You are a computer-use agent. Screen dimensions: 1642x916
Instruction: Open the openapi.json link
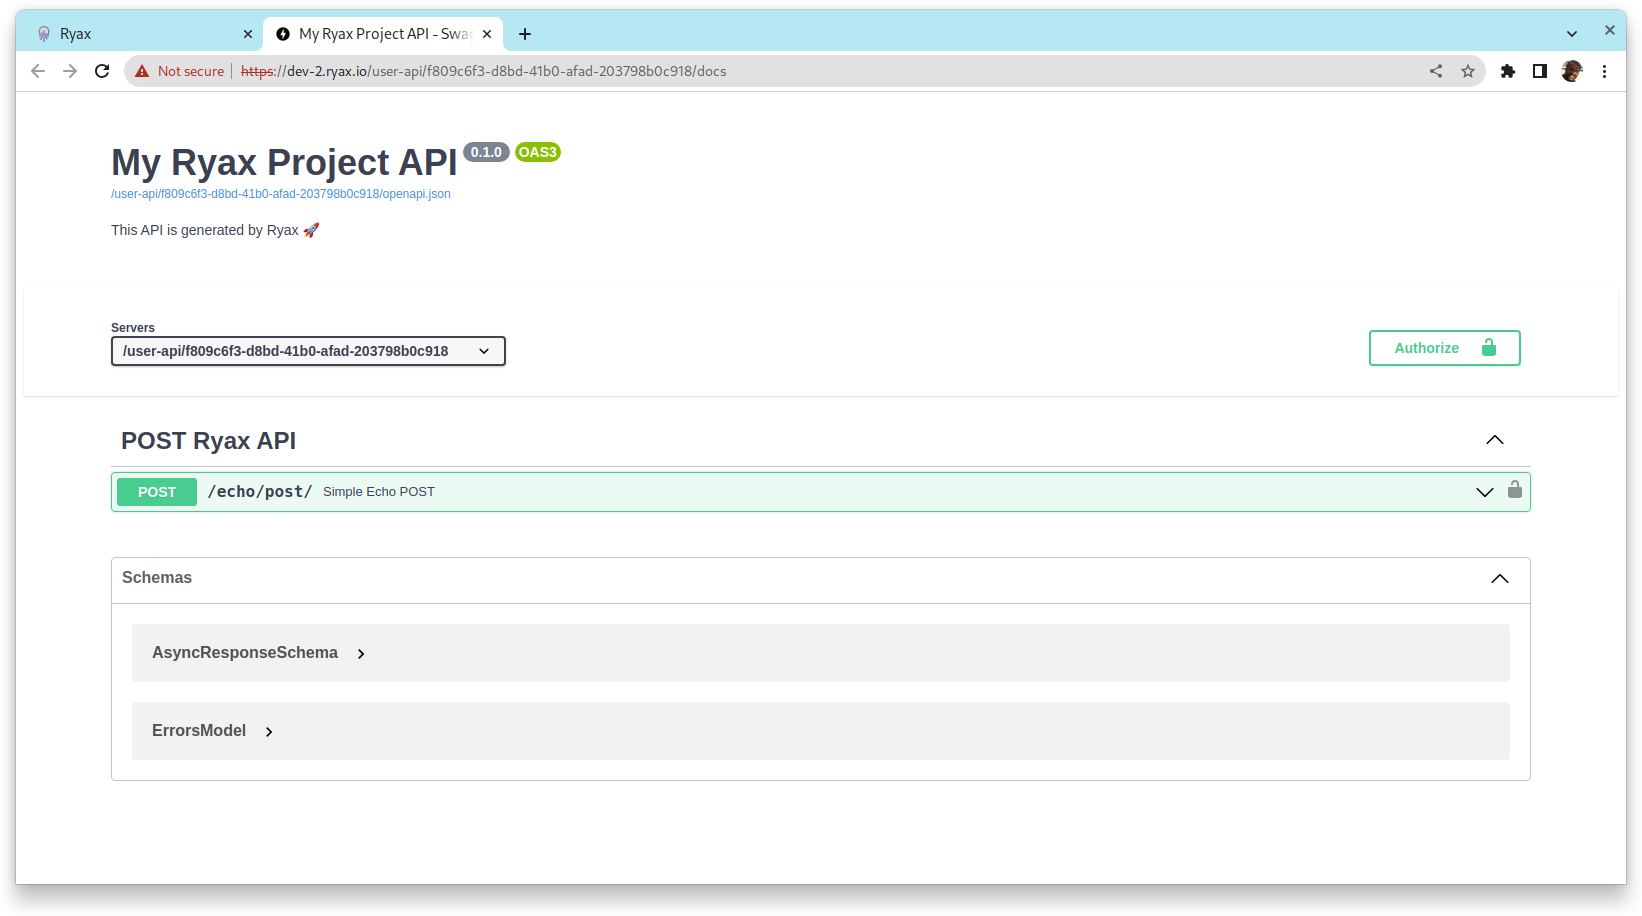click(281, 194)
